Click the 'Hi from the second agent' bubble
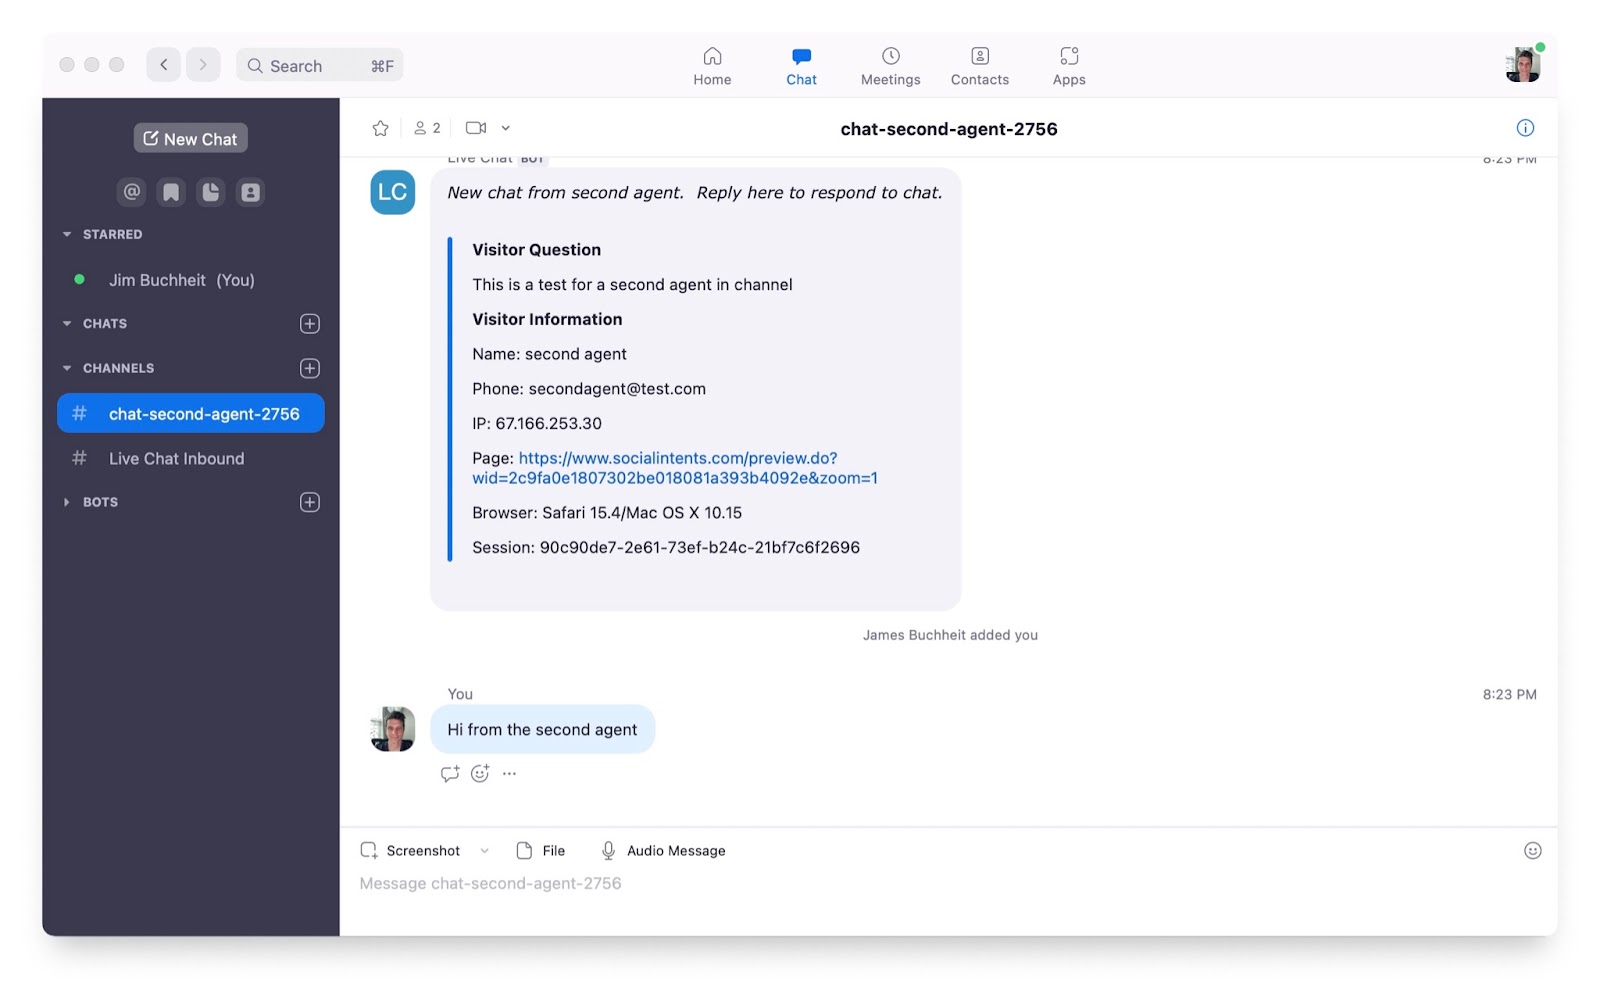Screen dimensions: 1600x988 (x=542, y=730)
